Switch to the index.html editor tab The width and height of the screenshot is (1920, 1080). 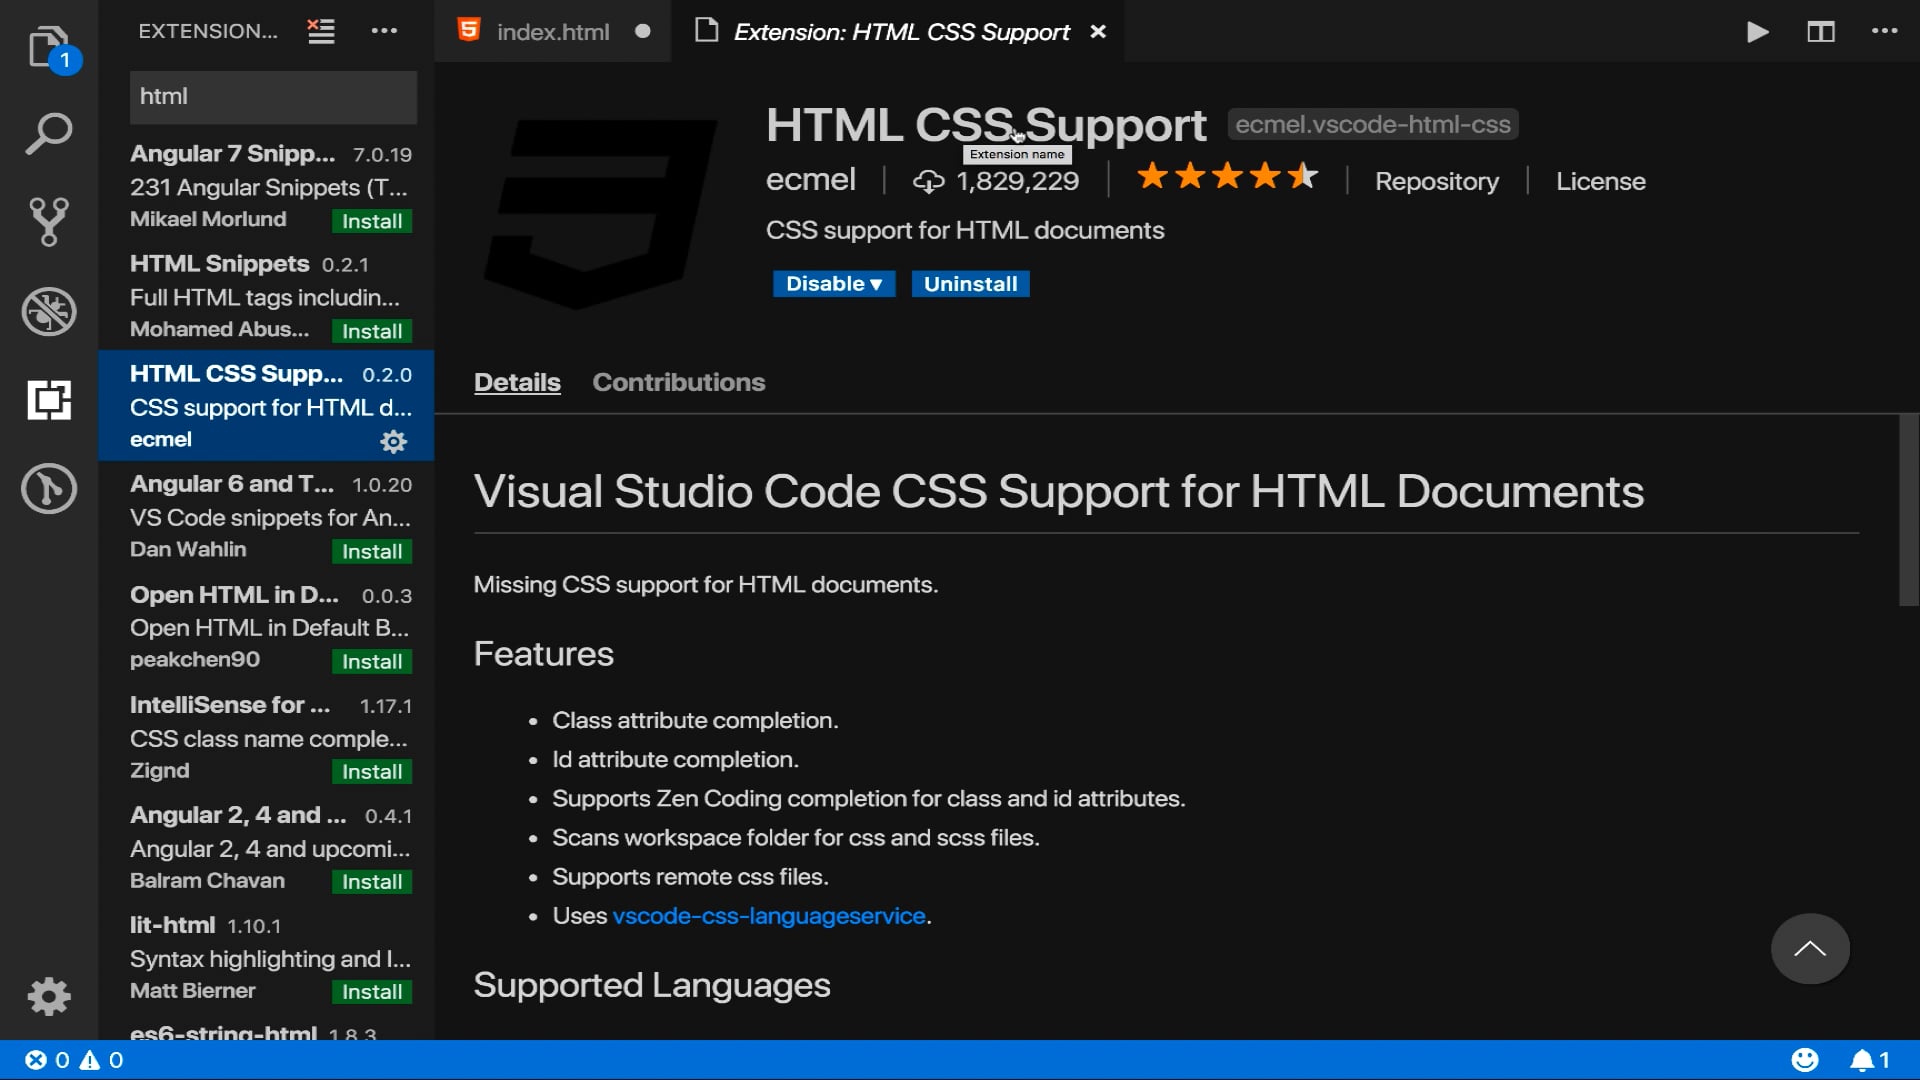point(552,32)
